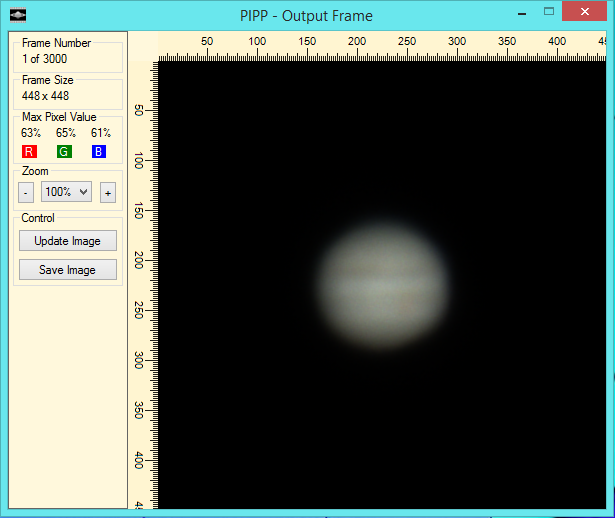Viewport: 615px width, 518px height.
Task: Click the 'Zoom' group label
Action: pyautogui.click(x=35, y=171)
